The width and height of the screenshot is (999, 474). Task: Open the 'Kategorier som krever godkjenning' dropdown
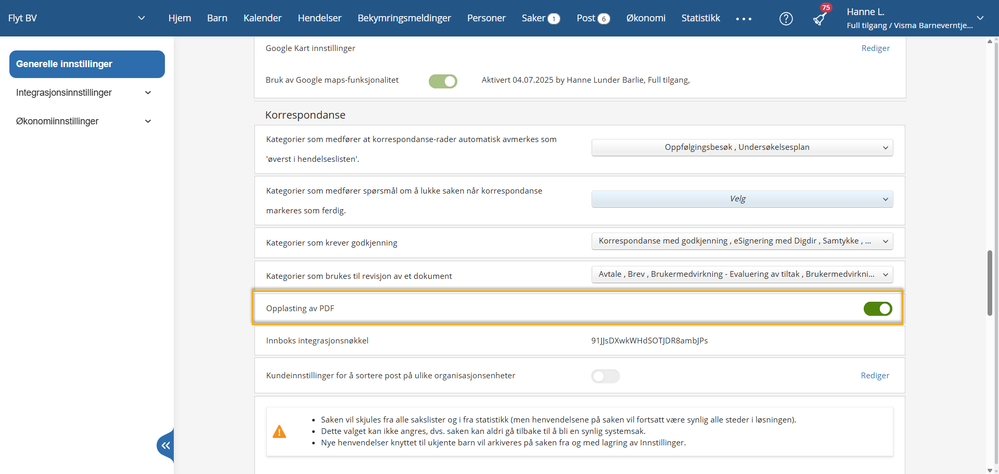tap(742, 241)
